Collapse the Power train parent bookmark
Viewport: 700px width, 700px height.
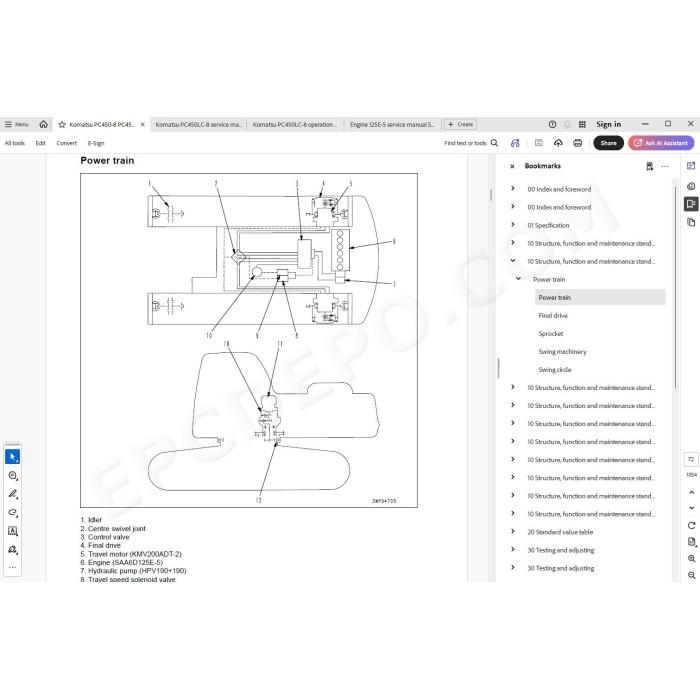518,279
